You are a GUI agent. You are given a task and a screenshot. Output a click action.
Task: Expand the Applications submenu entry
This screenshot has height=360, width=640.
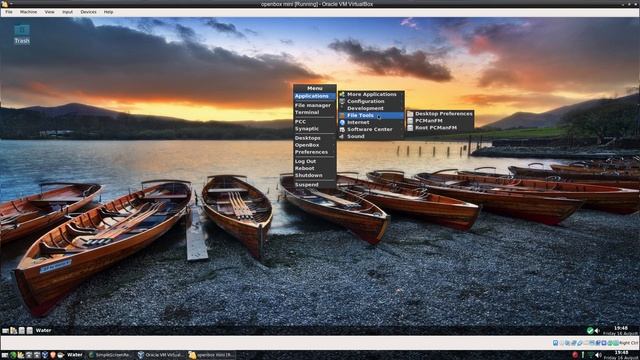[315, 96]
